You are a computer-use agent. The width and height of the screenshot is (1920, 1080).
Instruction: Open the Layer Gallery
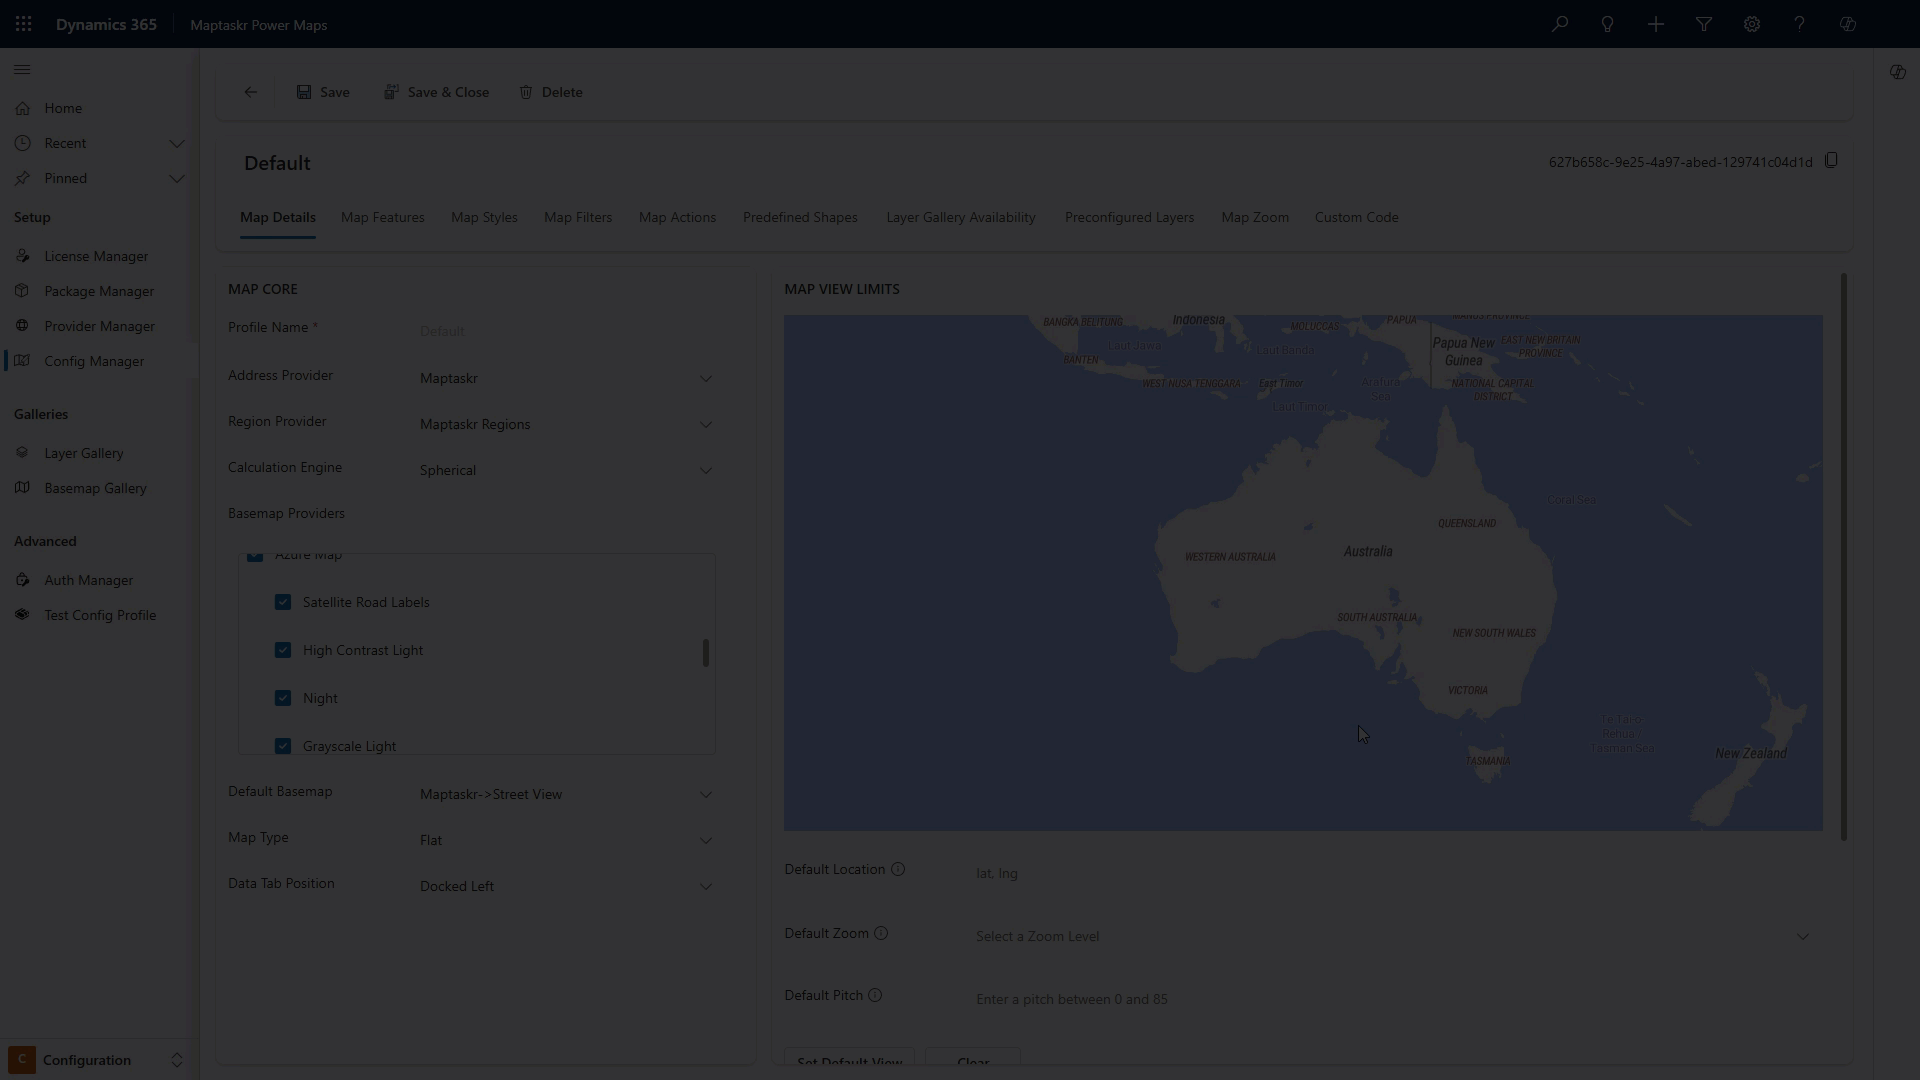(84, 453)
